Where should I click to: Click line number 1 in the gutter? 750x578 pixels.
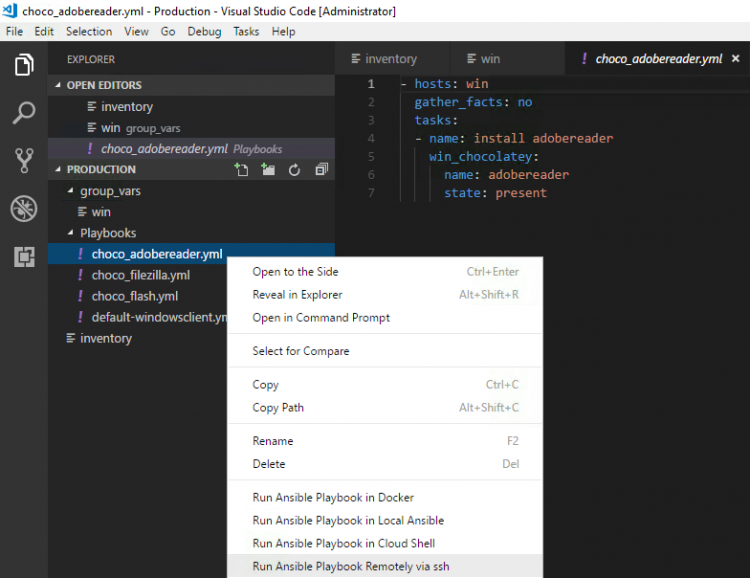(371, 84)
